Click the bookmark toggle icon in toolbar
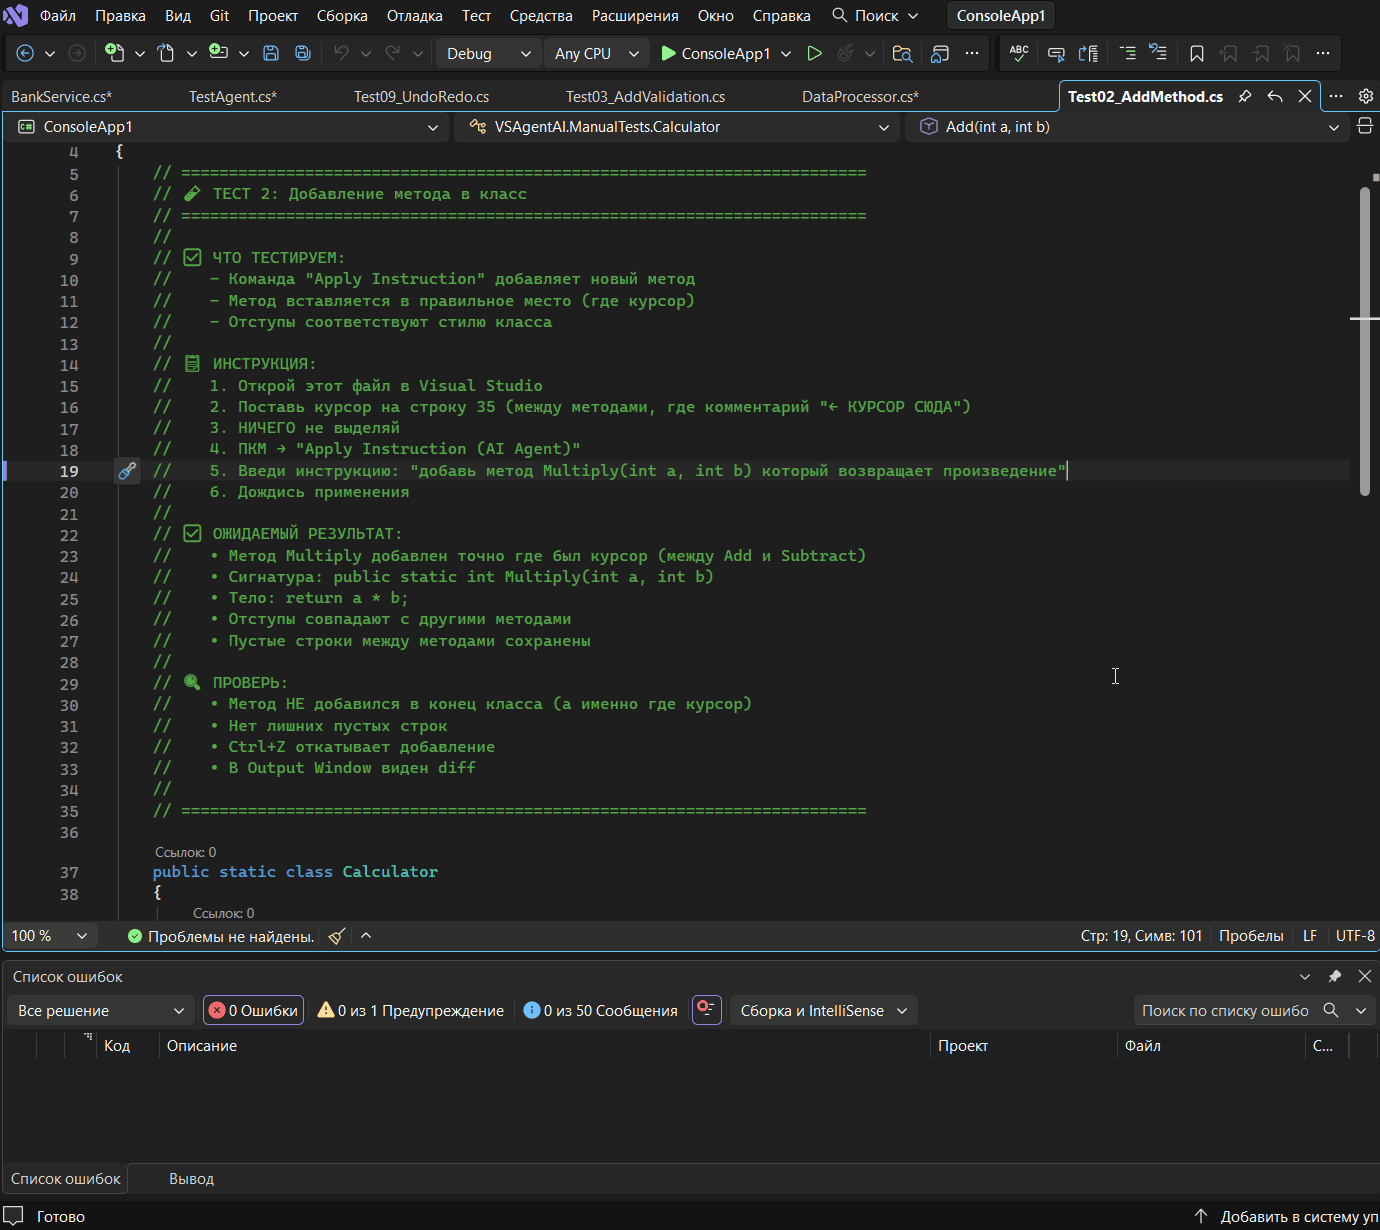This screenshot has height=1230, width=1380. coord(1196,54)
